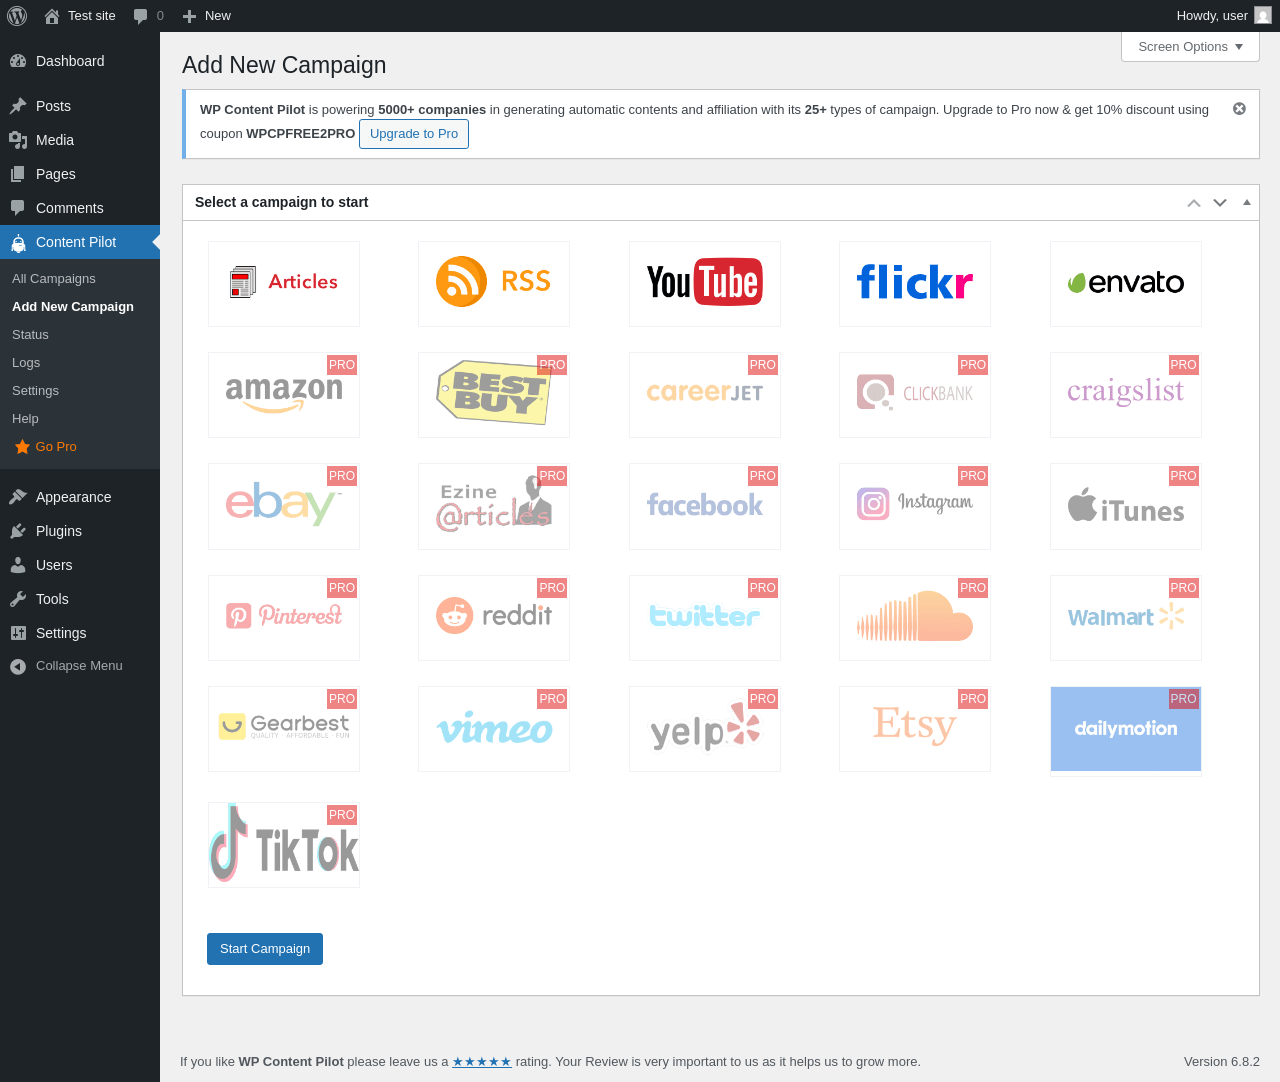Image resolution: width=1280 pixels, height=1082 pixels.
Task: Move campaign panel up with arrow
Action: [x=1194, y=203]
